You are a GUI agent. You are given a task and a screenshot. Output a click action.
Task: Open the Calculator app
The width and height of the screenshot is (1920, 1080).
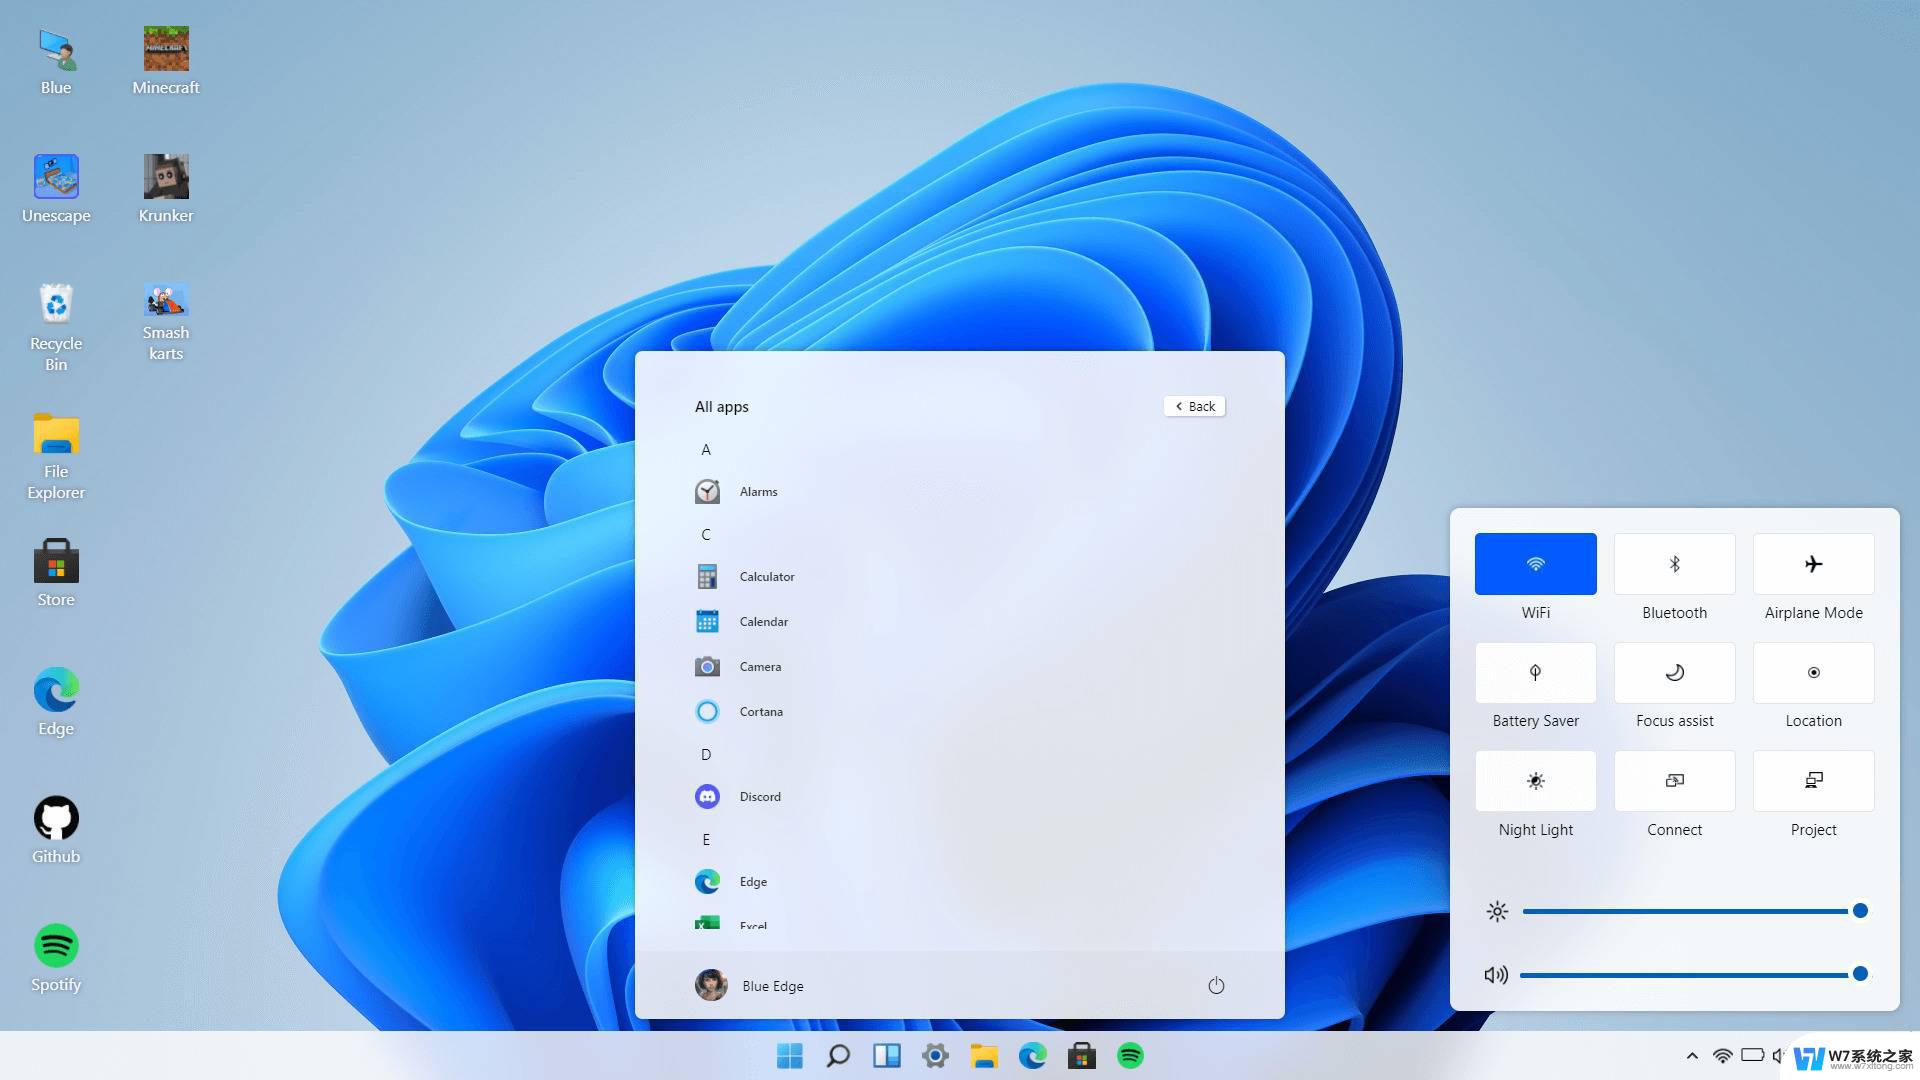click(x=766, y=576)
